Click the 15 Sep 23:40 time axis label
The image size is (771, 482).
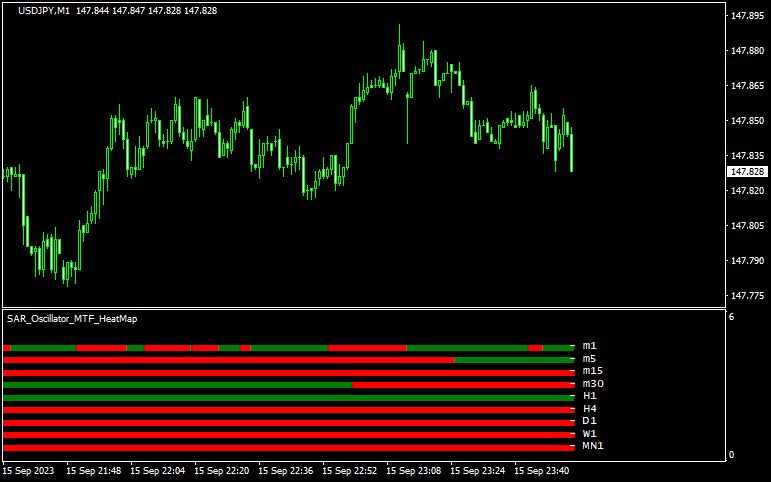click(541, 471)
